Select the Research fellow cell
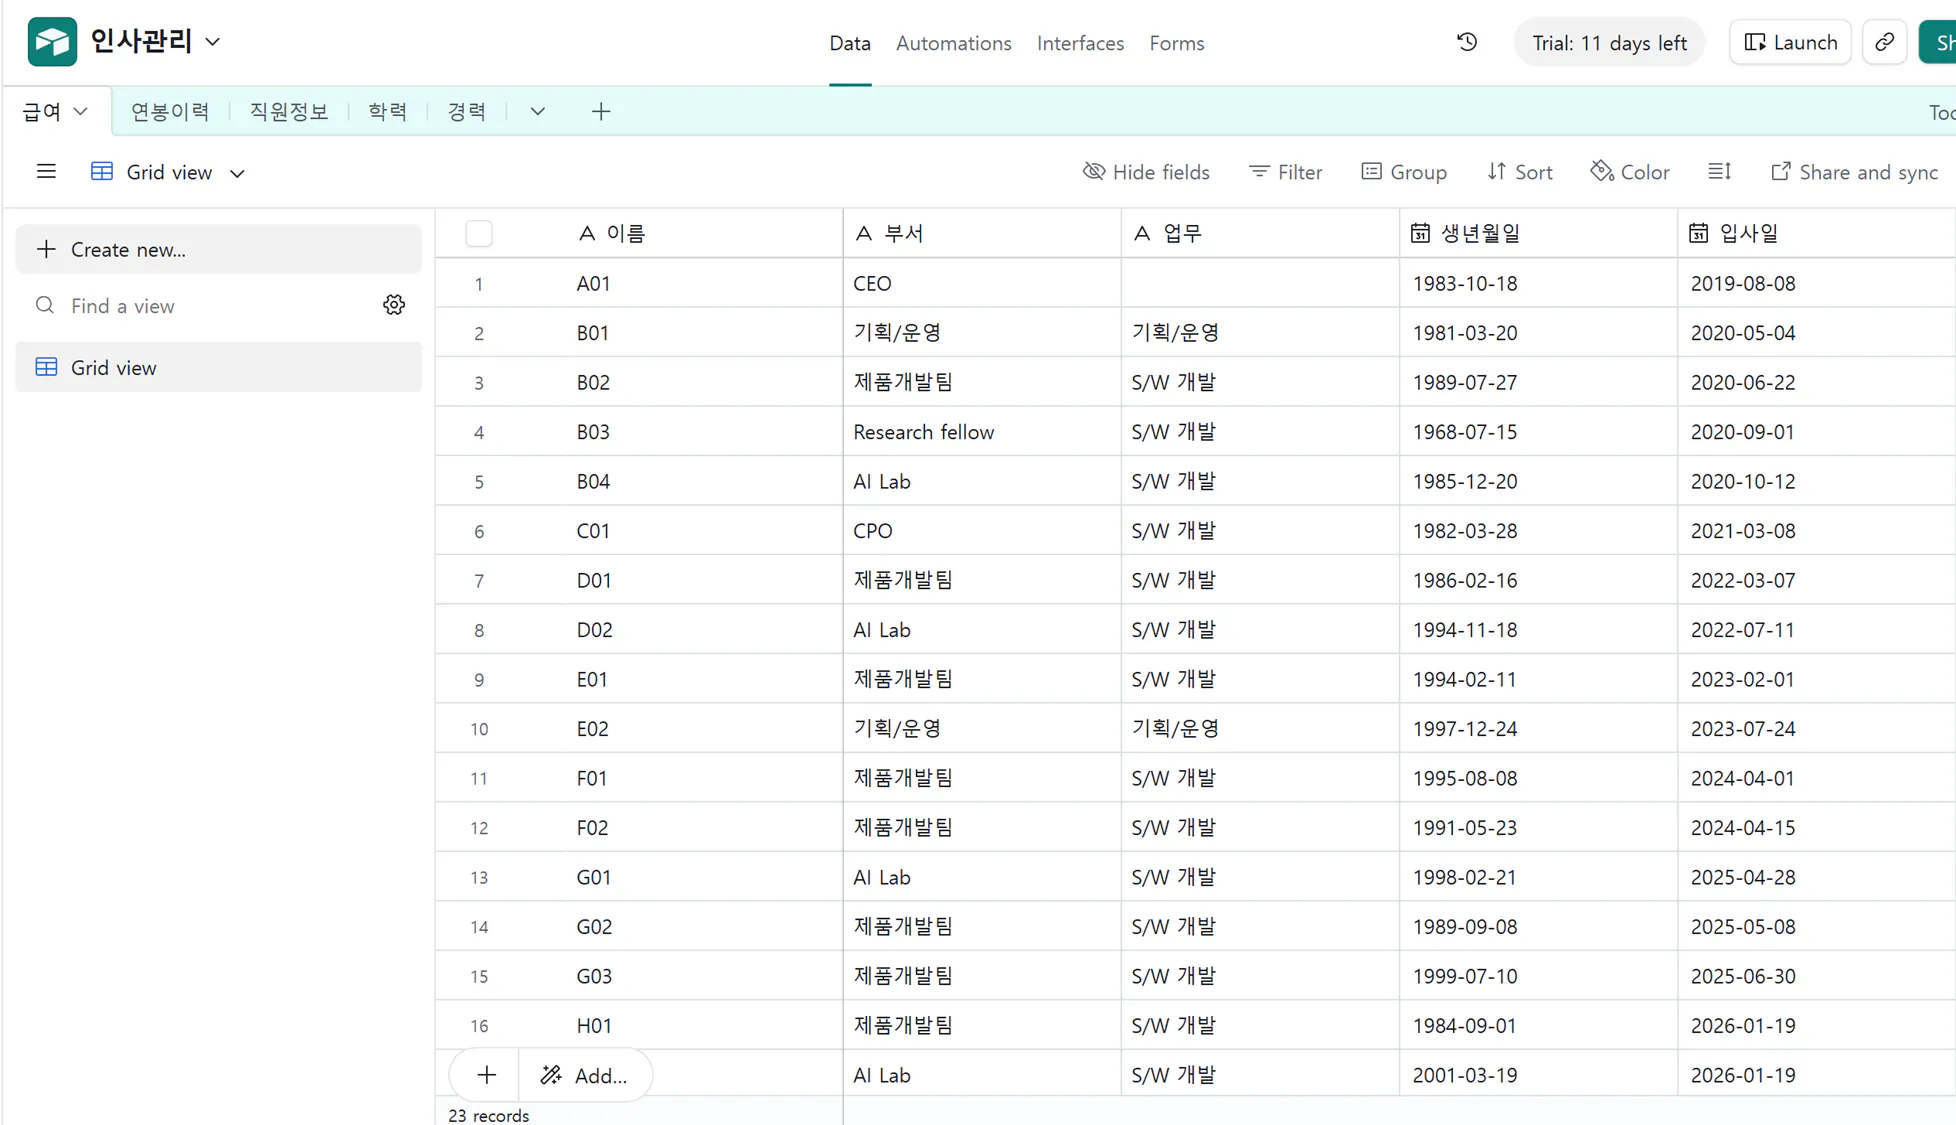The width and height of the screenshot is (1956, 1125). (981, 431)
